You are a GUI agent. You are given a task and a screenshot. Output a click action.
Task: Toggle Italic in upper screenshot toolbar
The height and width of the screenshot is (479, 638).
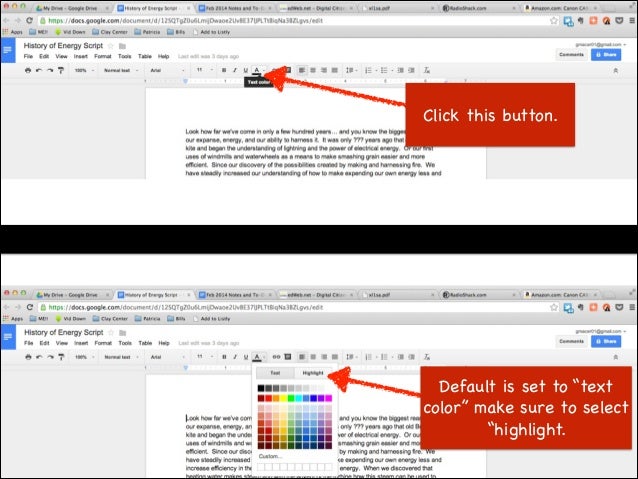[x=235, y=70]
